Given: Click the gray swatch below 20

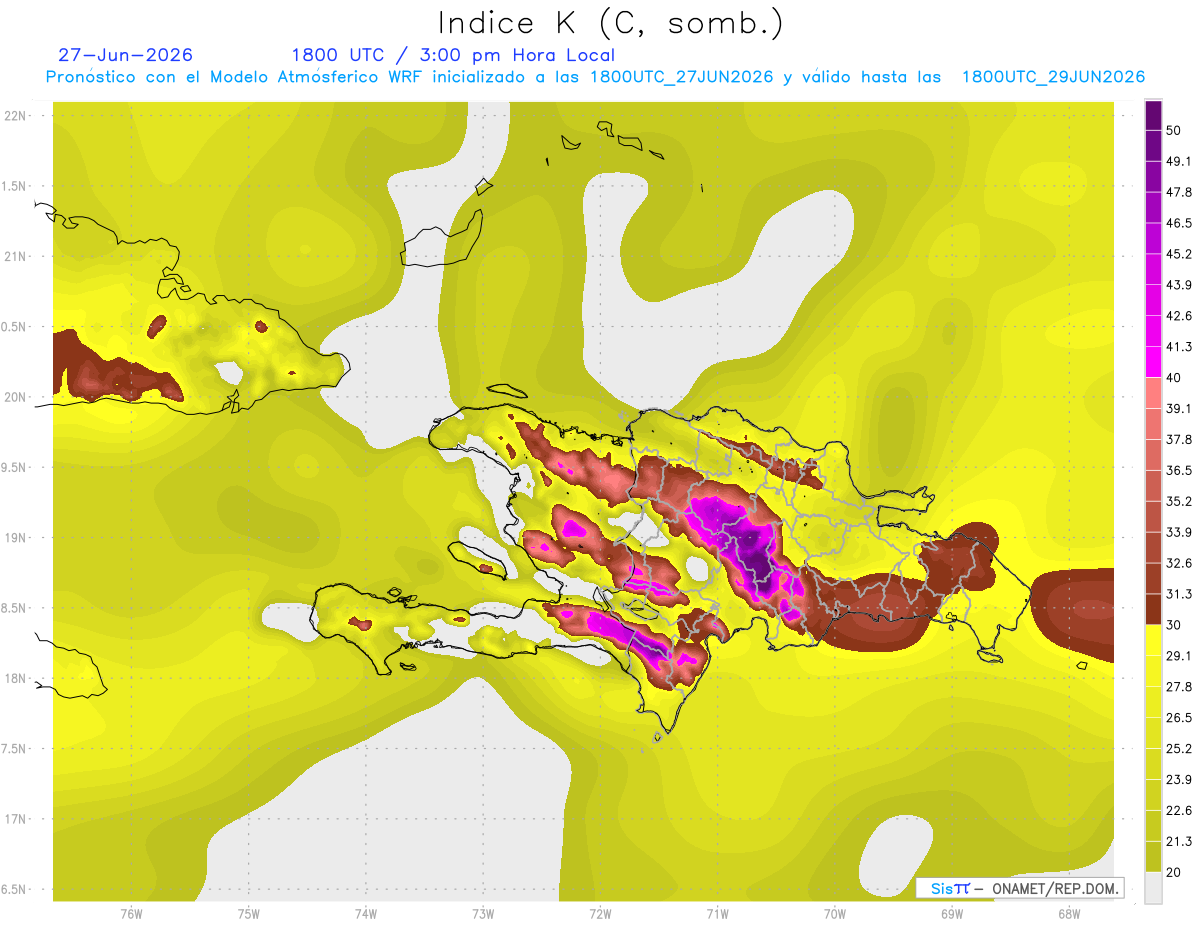Looking at the screenshot, I should point(1153,888).
